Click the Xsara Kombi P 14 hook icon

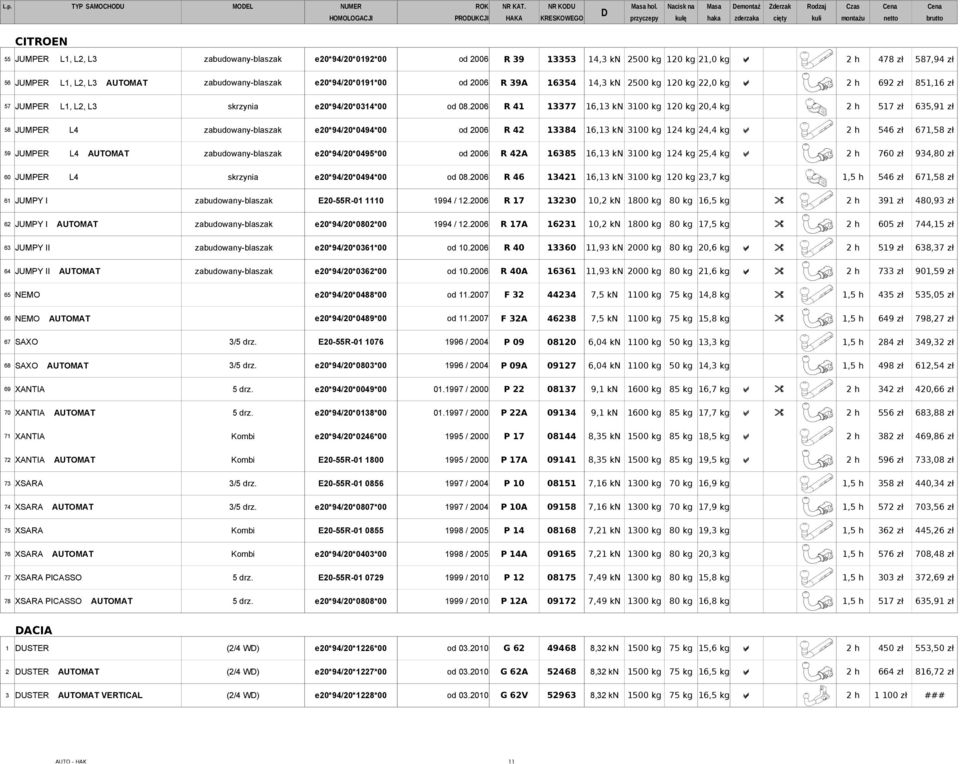coord(816,531)
